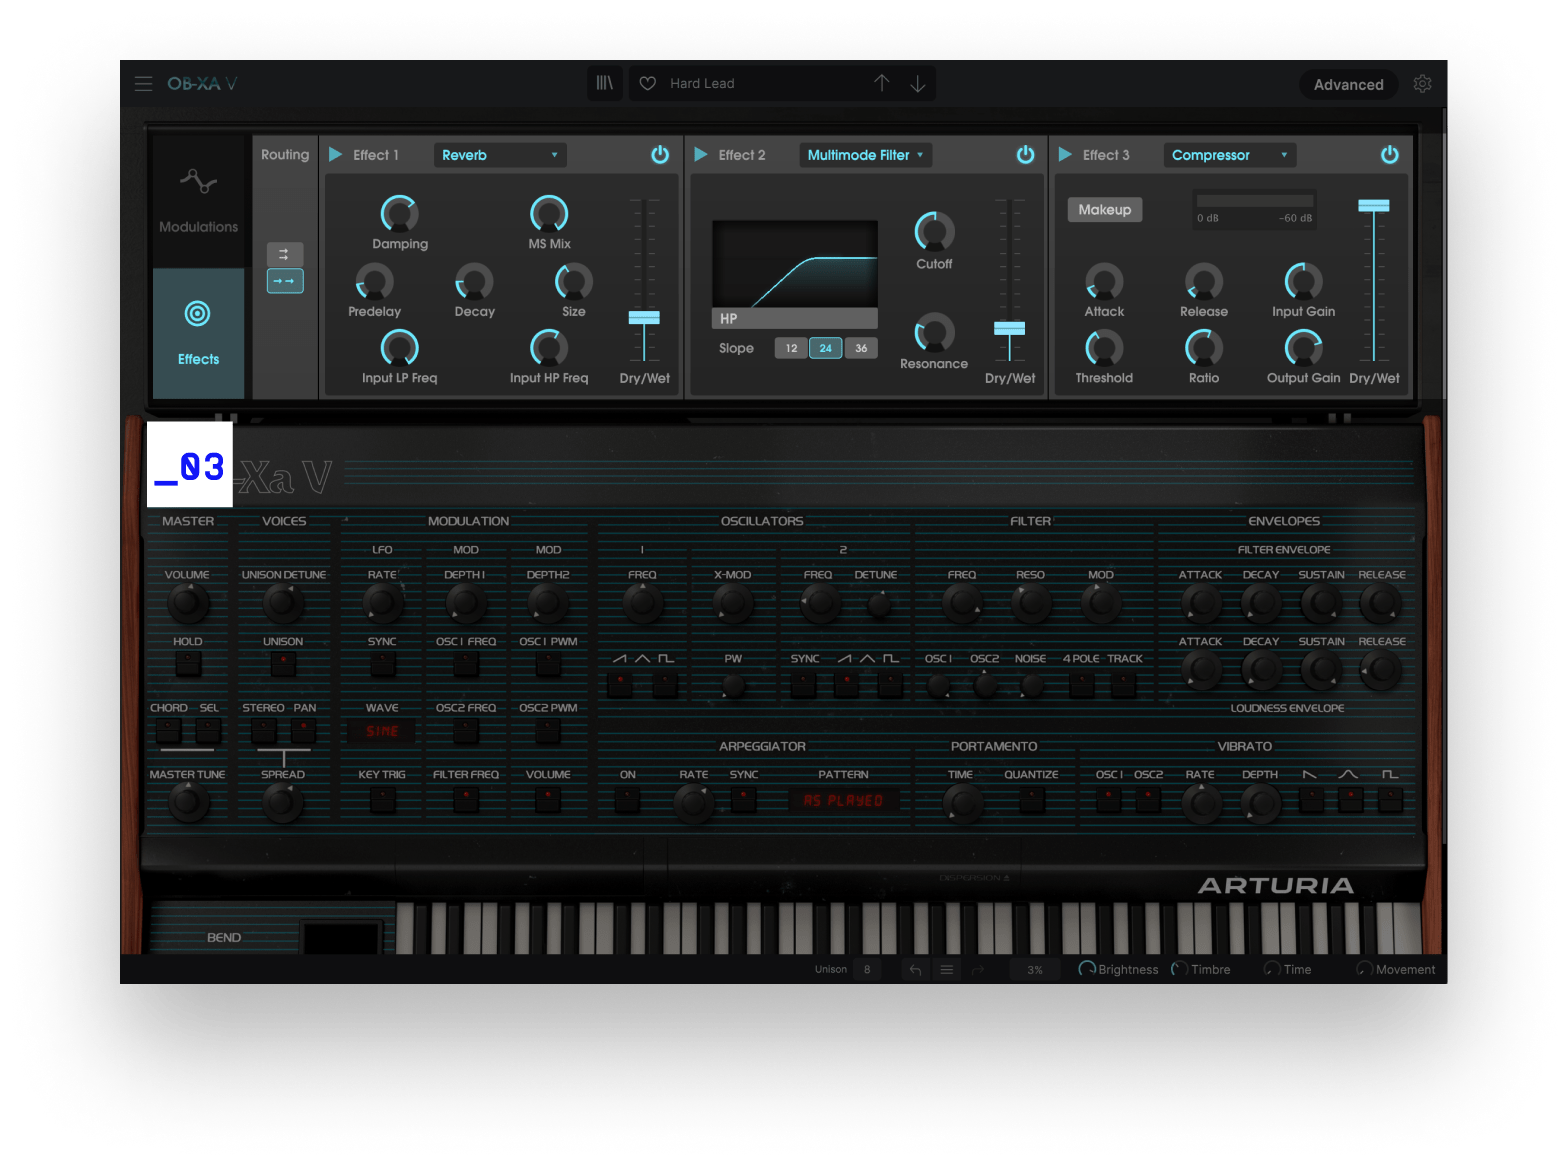Click the master VOLUME knob
Image resolution: width=1568 pixels, height=1165 pixels.
point(188,603)
